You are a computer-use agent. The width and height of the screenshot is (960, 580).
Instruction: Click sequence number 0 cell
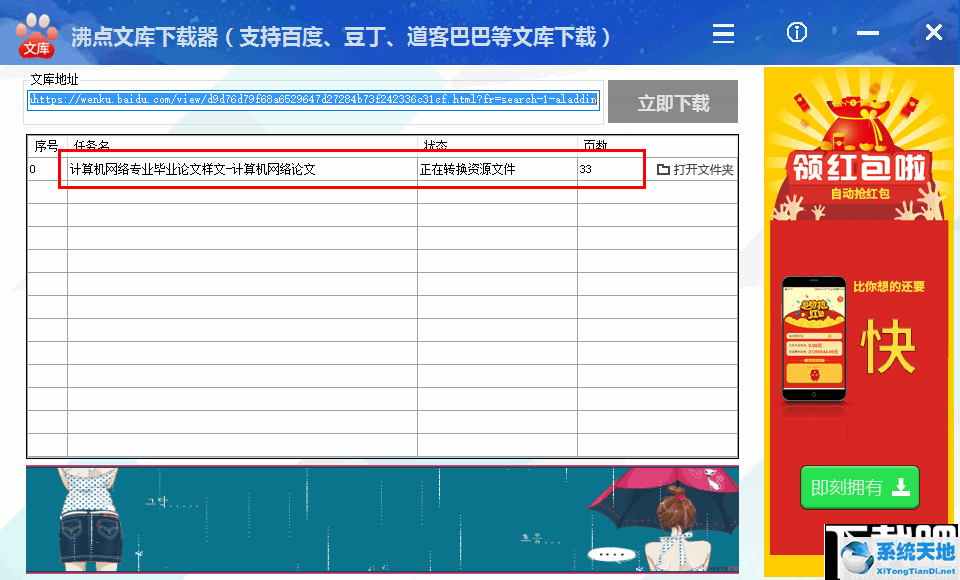pyautogui.click(x=32, y=169)
